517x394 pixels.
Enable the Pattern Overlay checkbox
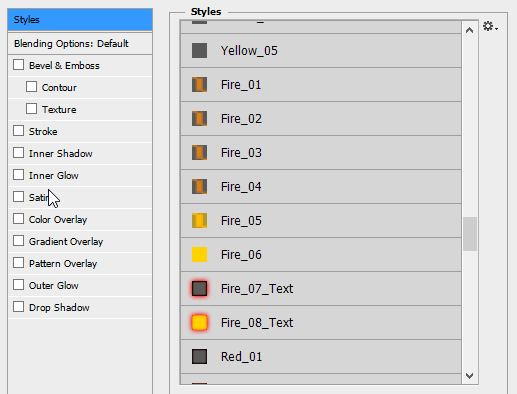click(18, 263)
